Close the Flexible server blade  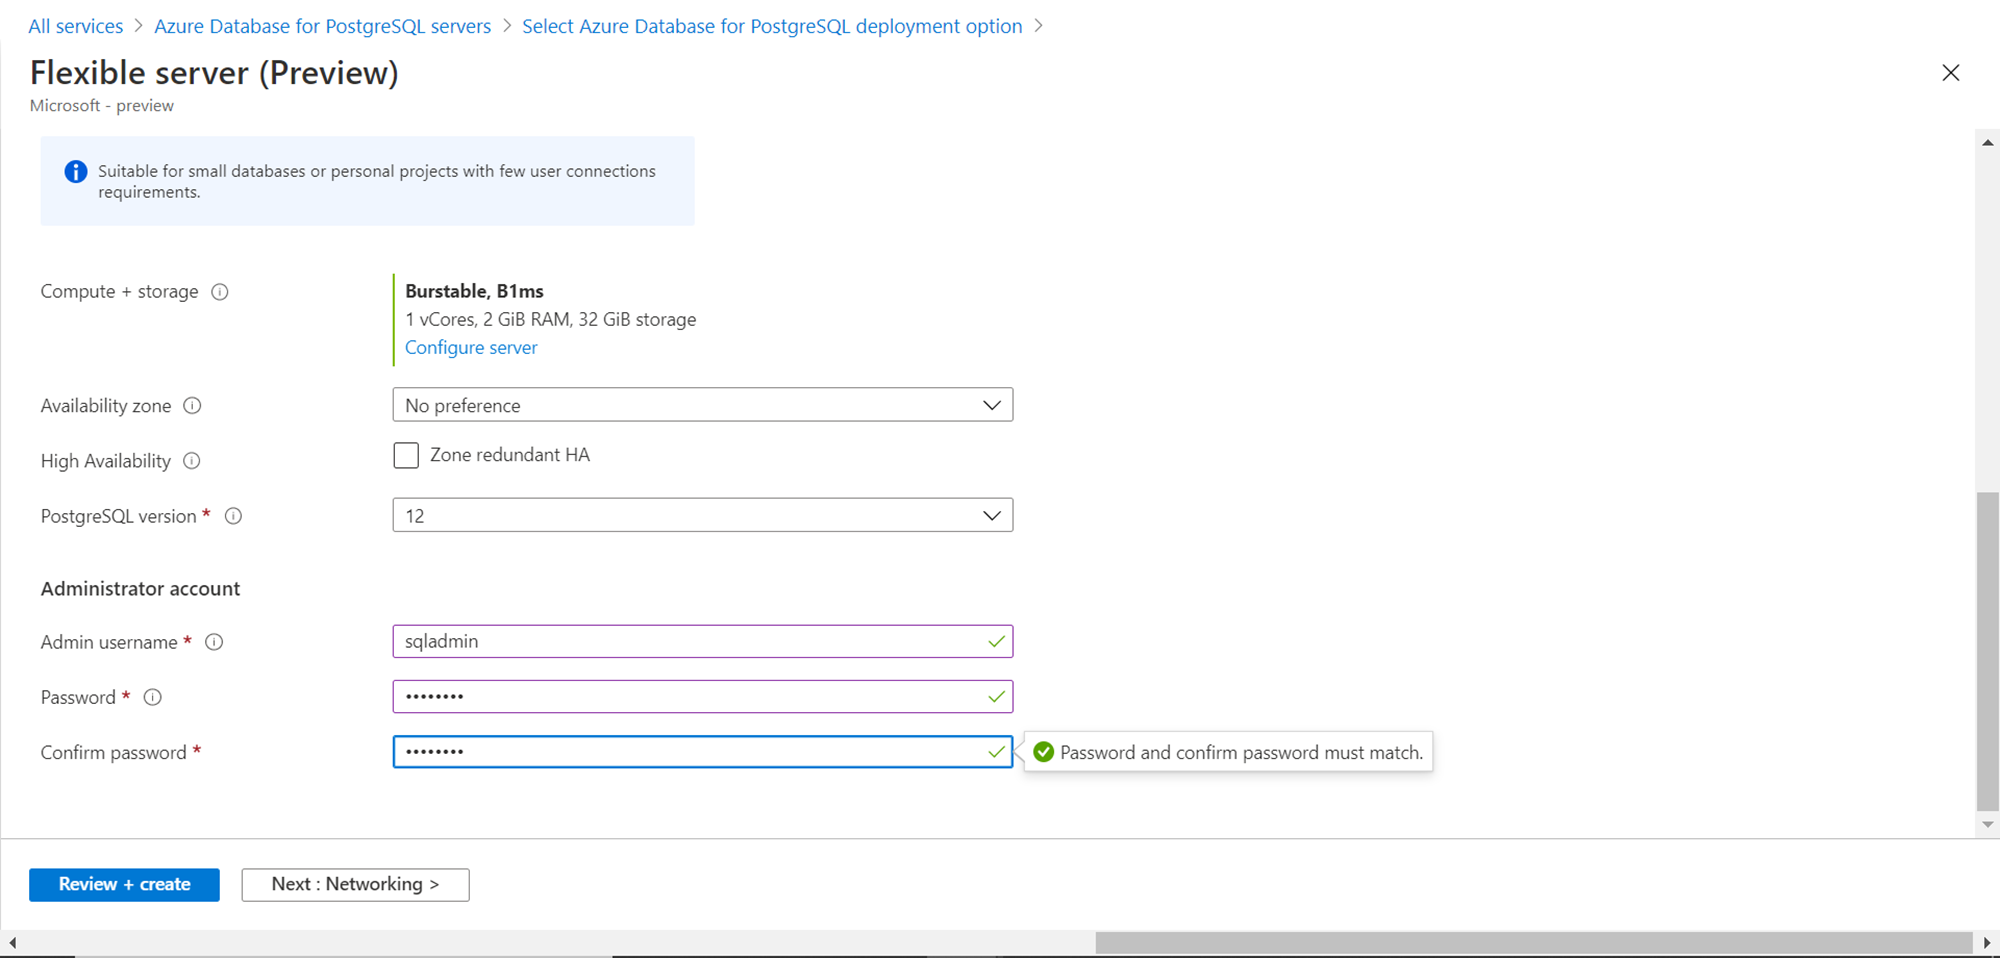pyautogui.click(x=1950, y=73)
